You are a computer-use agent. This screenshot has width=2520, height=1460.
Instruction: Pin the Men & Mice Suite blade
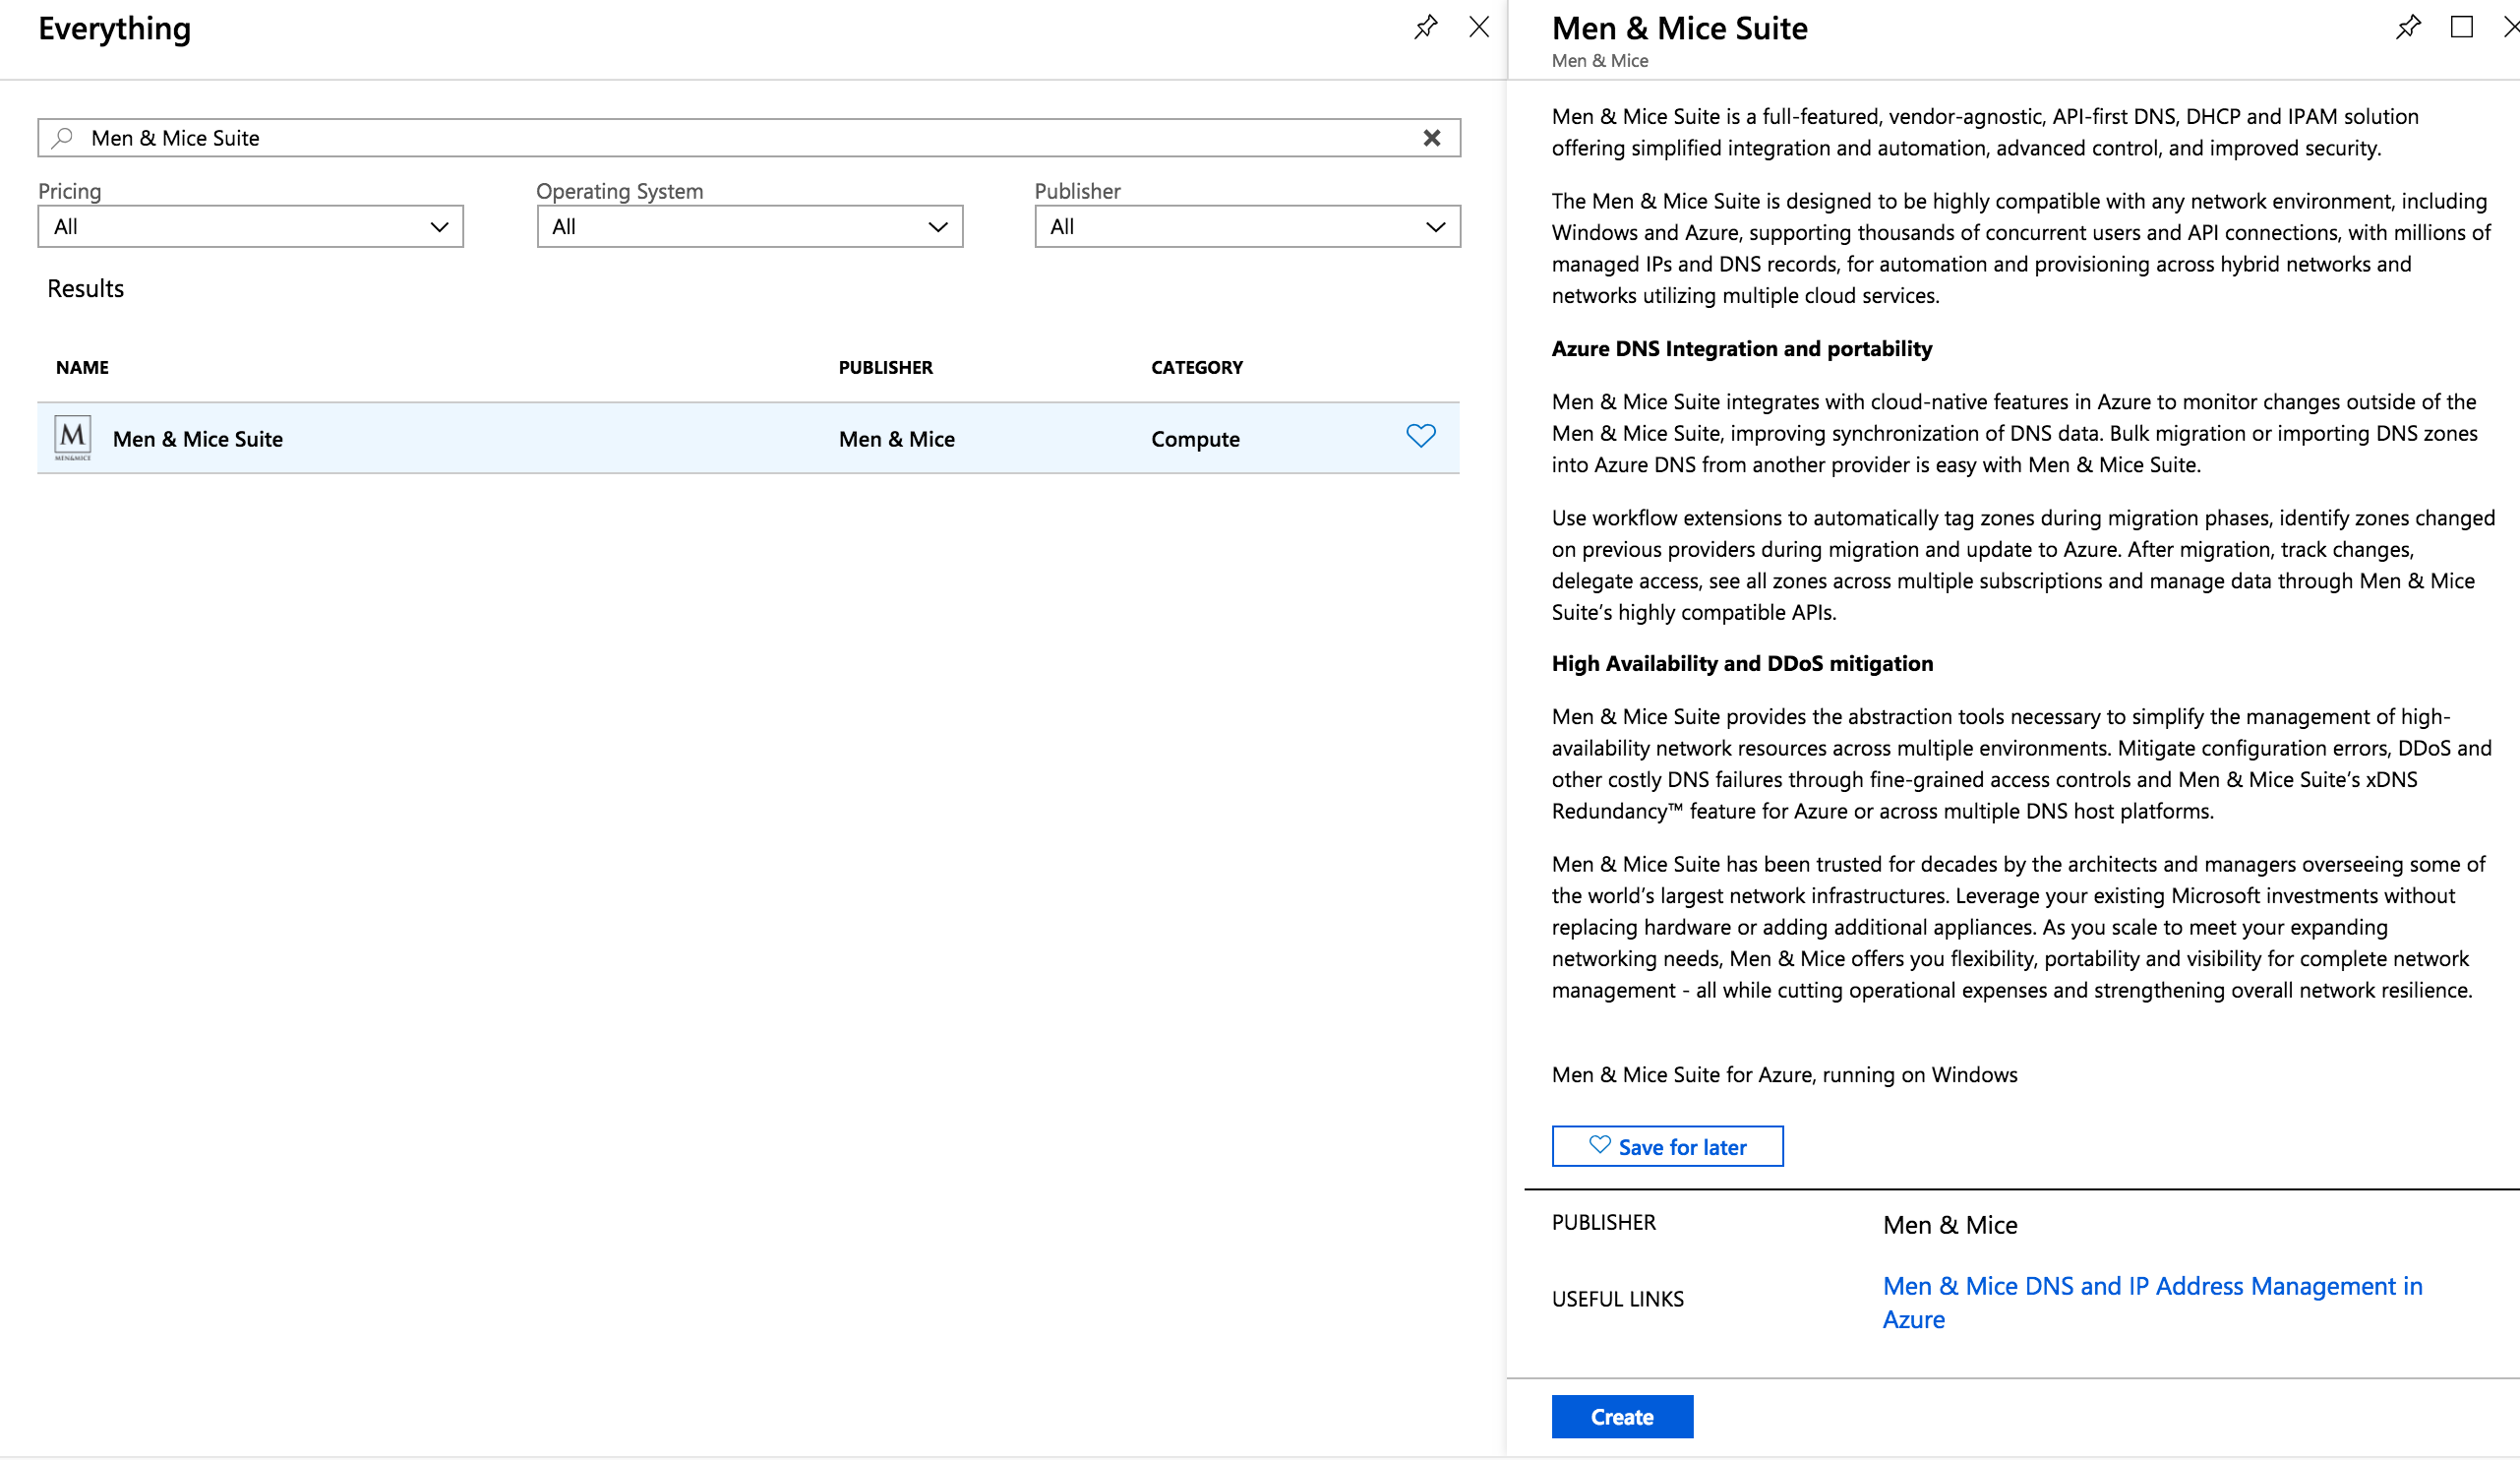[x=2408, y=27]
